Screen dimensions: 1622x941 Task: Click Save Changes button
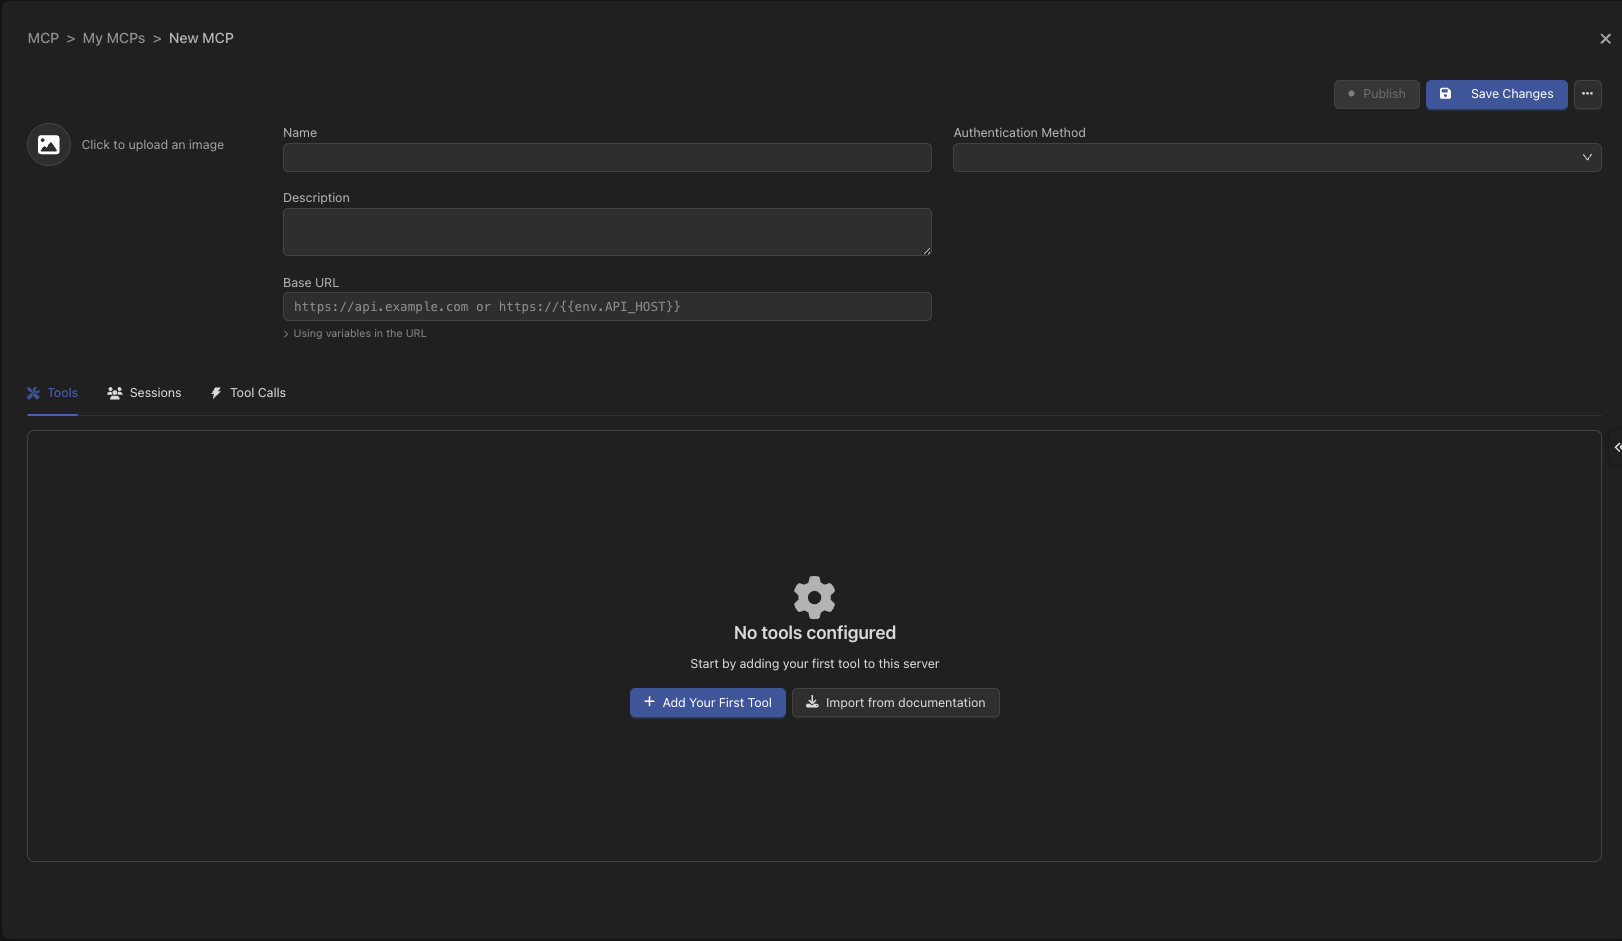tap(1496, 94)
